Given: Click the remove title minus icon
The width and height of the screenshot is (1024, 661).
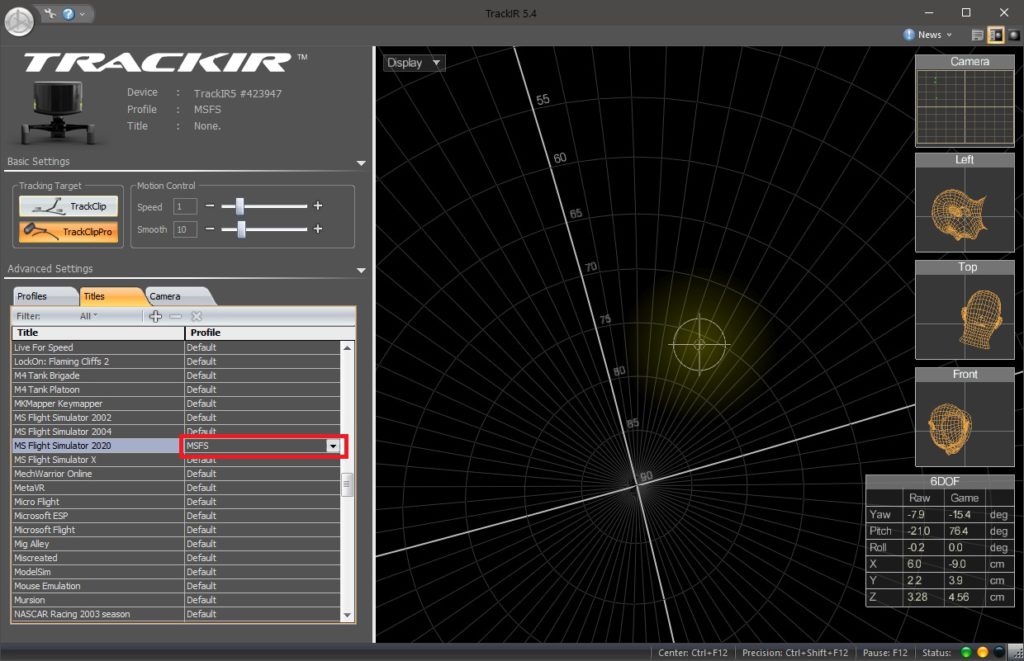Looking at the screenshot, I should coord(176,316).
